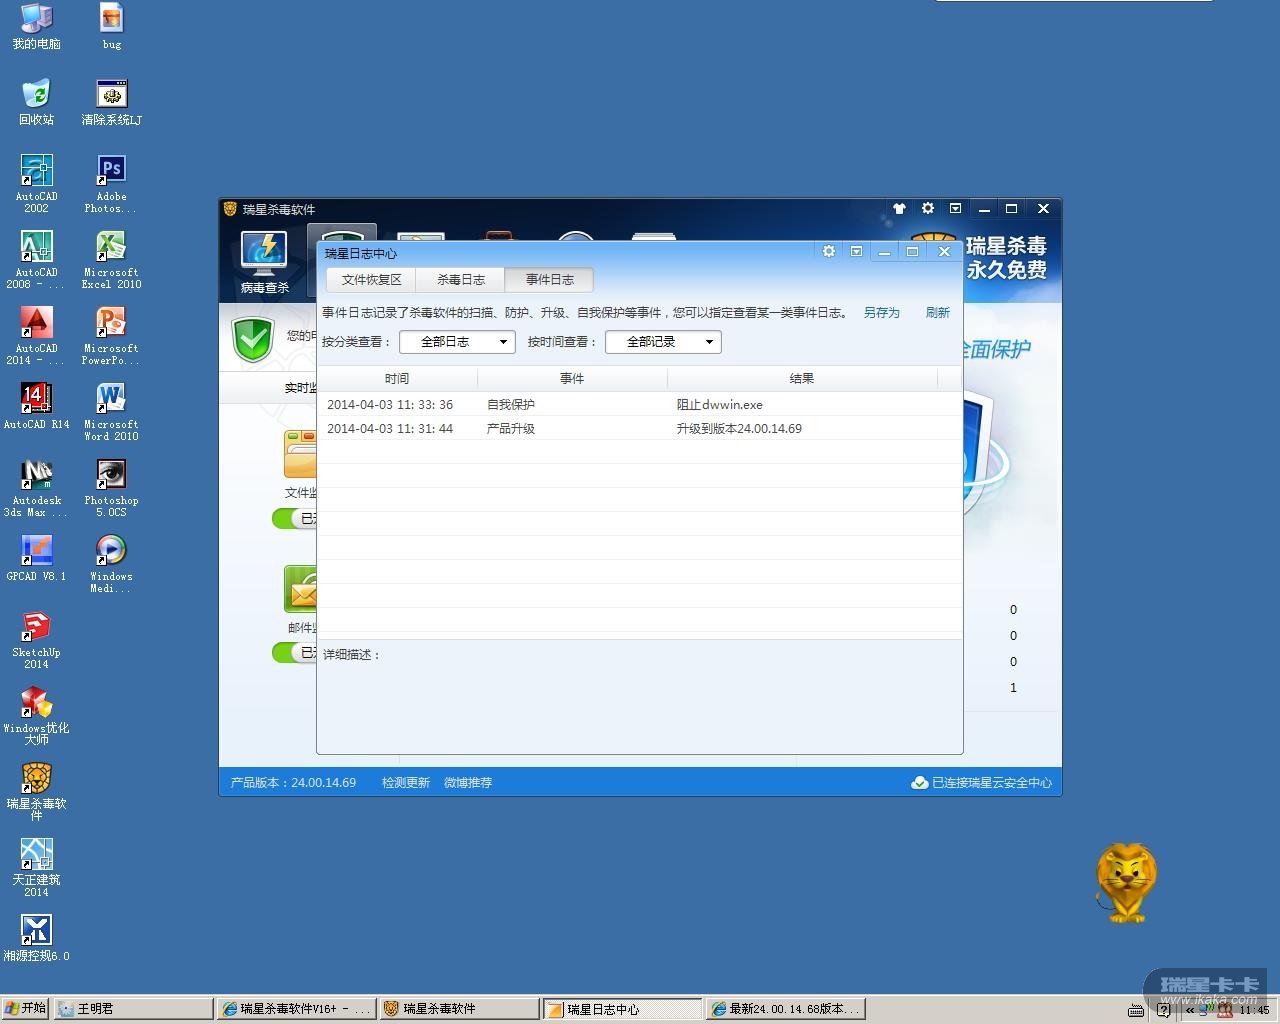The height and width of the screenshot is (1024, 1280).
Task: Select the Autodesk 3ds Max shortcut
Action: click(36, 488)
